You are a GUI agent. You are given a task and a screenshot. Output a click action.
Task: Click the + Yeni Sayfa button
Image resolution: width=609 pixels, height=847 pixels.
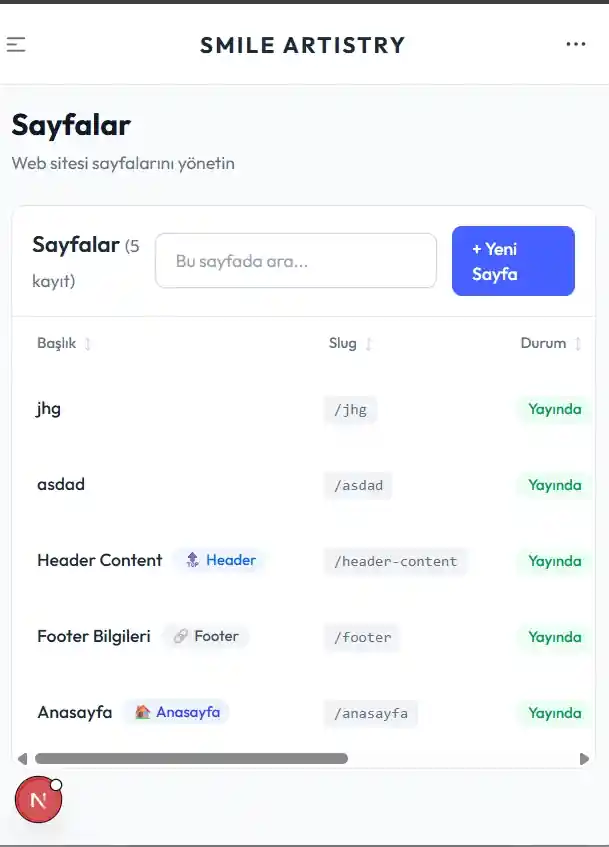[513, 261]
